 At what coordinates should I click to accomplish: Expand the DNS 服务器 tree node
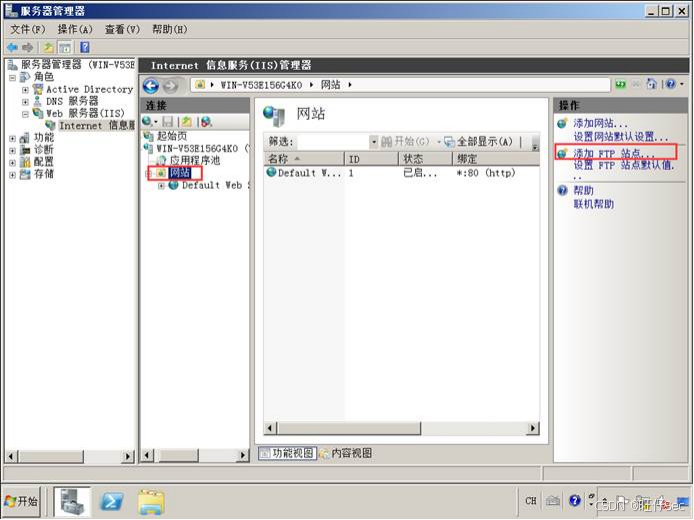pyautogui.click(x=25, y=102)
